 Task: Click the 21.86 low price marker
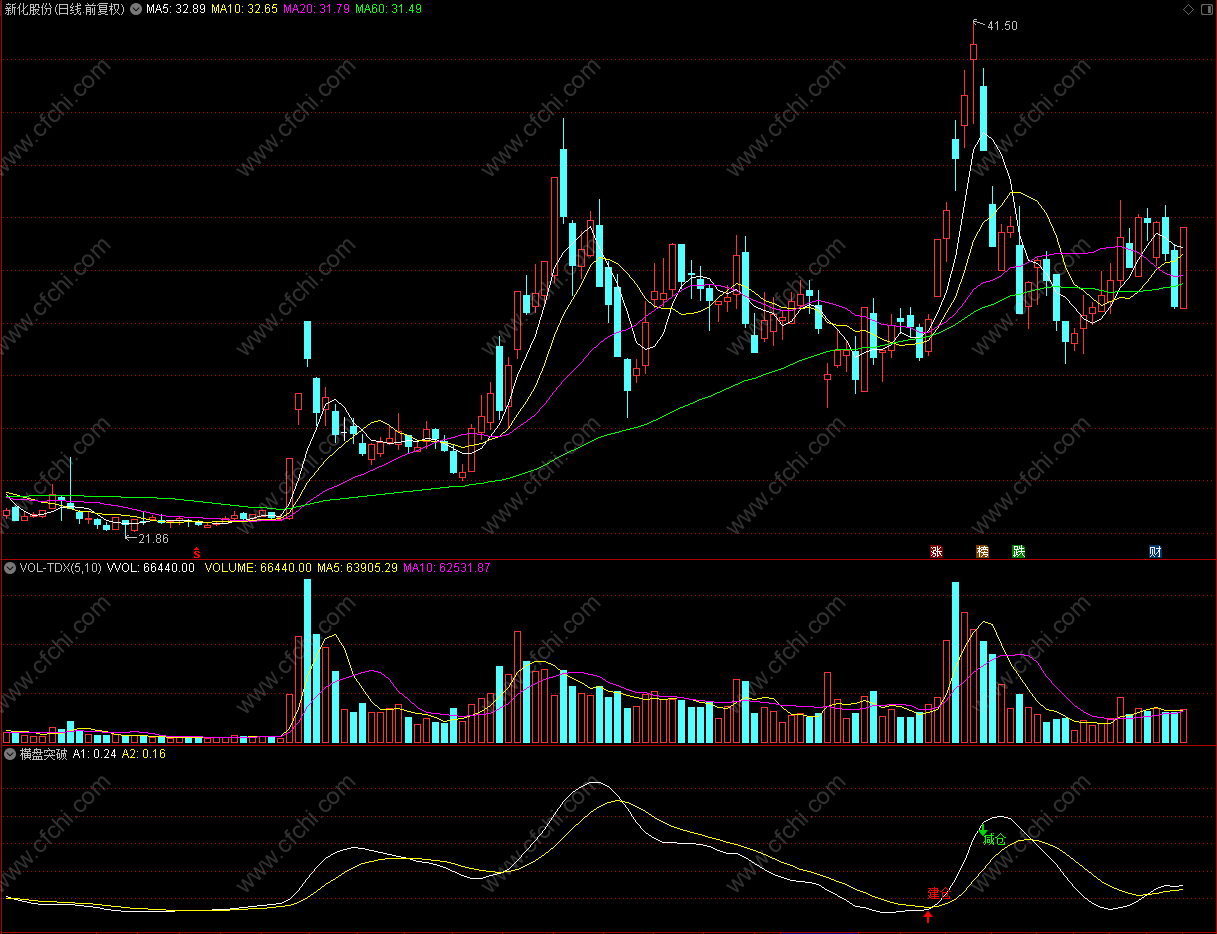click(x=153, y=538)
